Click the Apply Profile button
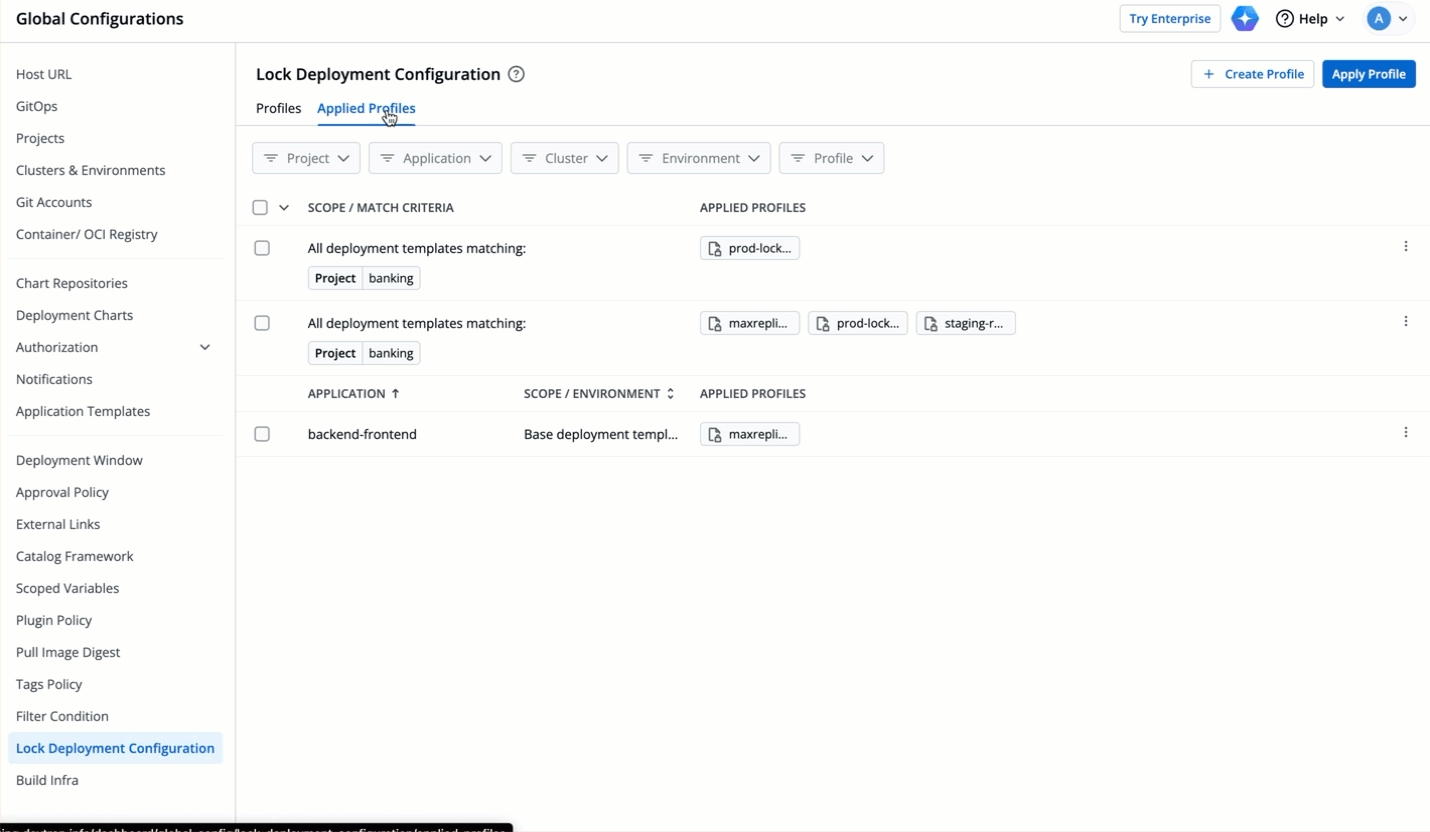 [x=1368, y=74]
